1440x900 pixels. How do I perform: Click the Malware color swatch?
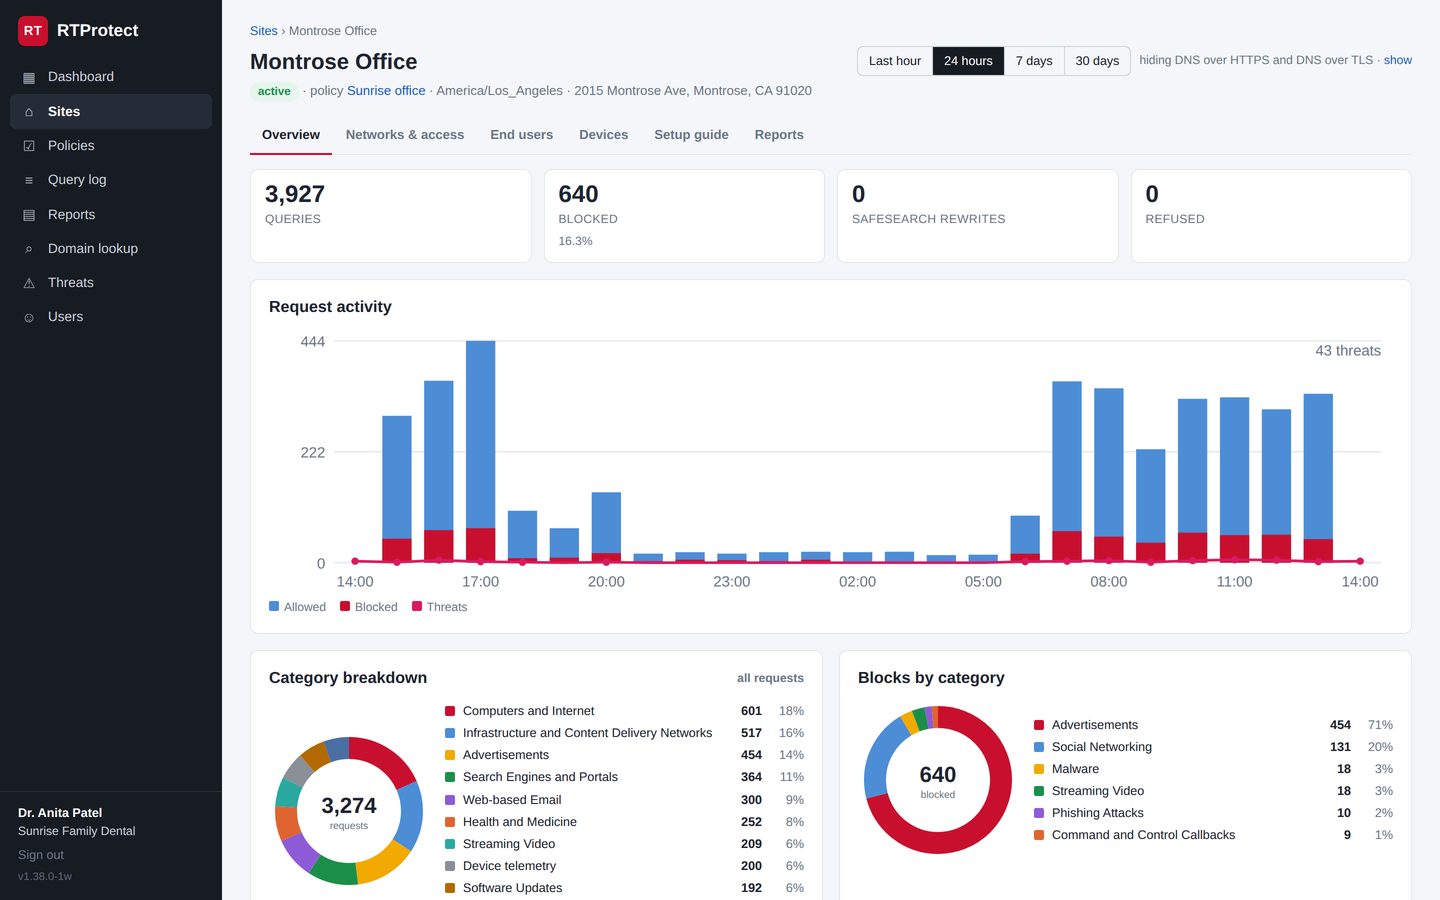coord(1039,769)
